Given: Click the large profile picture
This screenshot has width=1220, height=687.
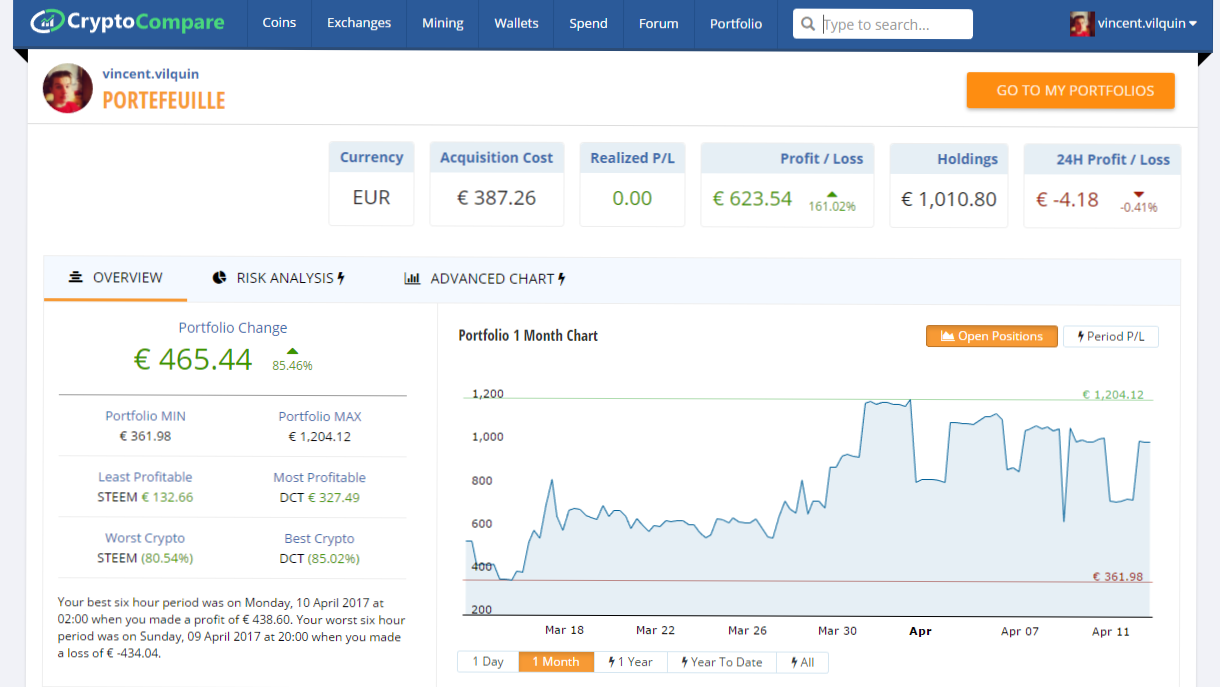Looking at the screenshot, I should click(68, 88).
